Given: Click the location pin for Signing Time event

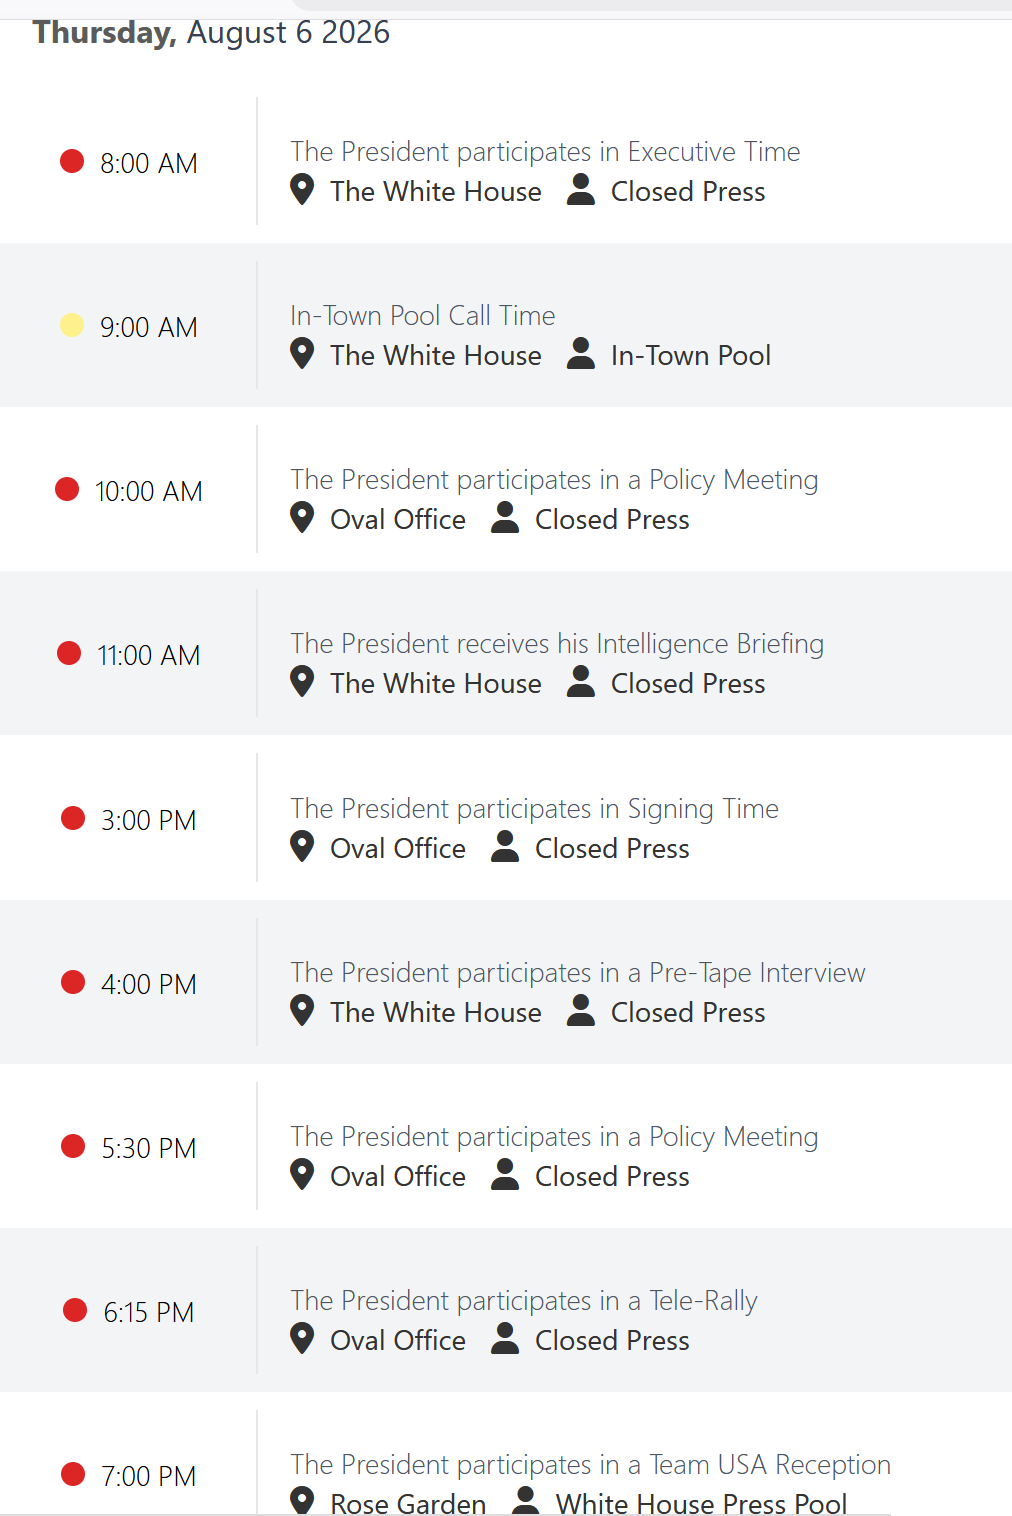Looking at the screenshot, I should pyautogui.click(x=302, y=846).
